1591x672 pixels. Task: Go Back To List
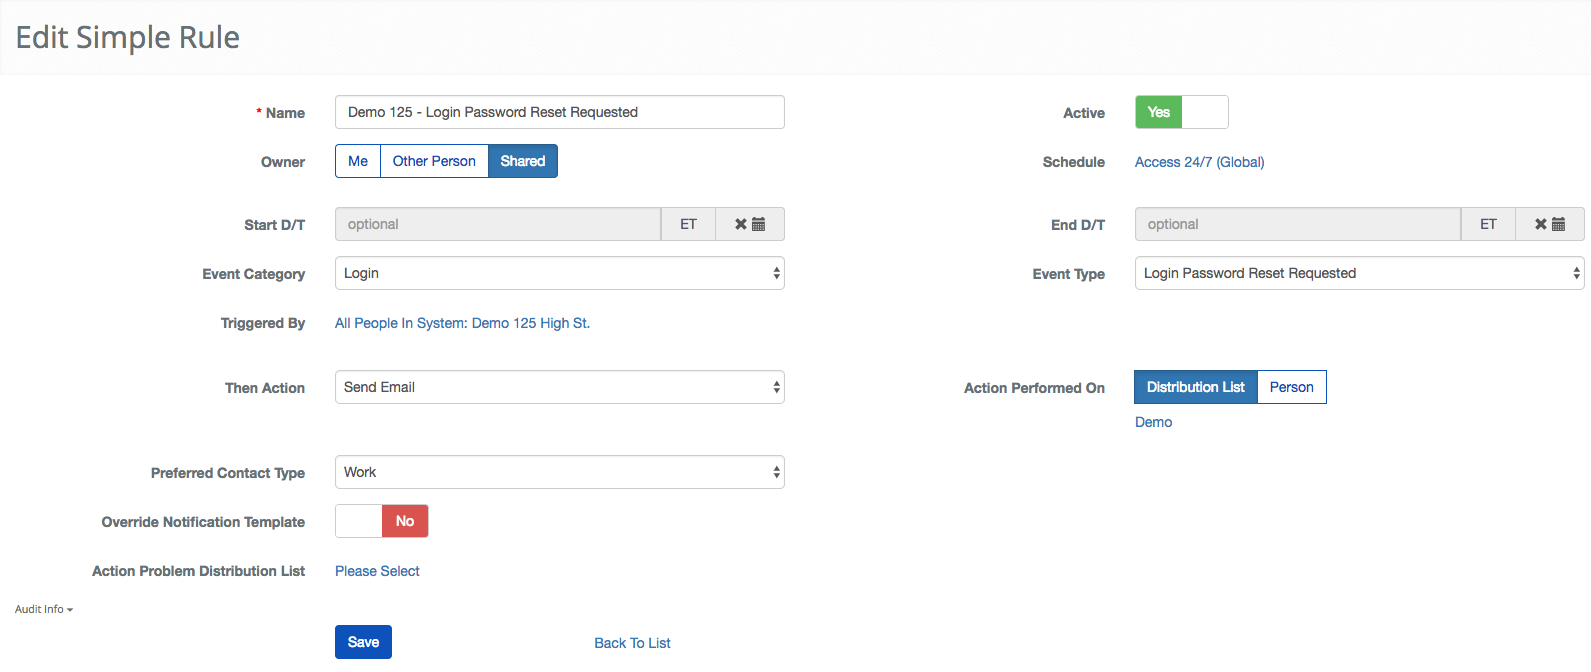(632, 643)
